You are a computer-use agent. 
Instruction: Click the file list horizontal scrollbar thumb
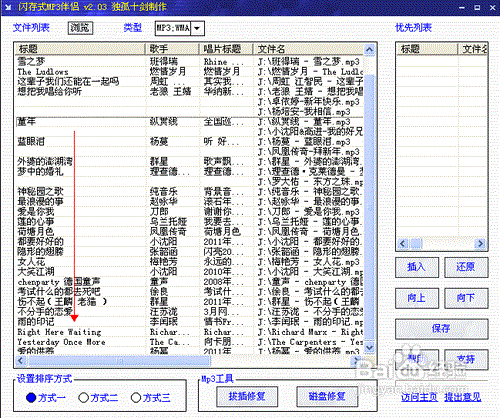119,361
